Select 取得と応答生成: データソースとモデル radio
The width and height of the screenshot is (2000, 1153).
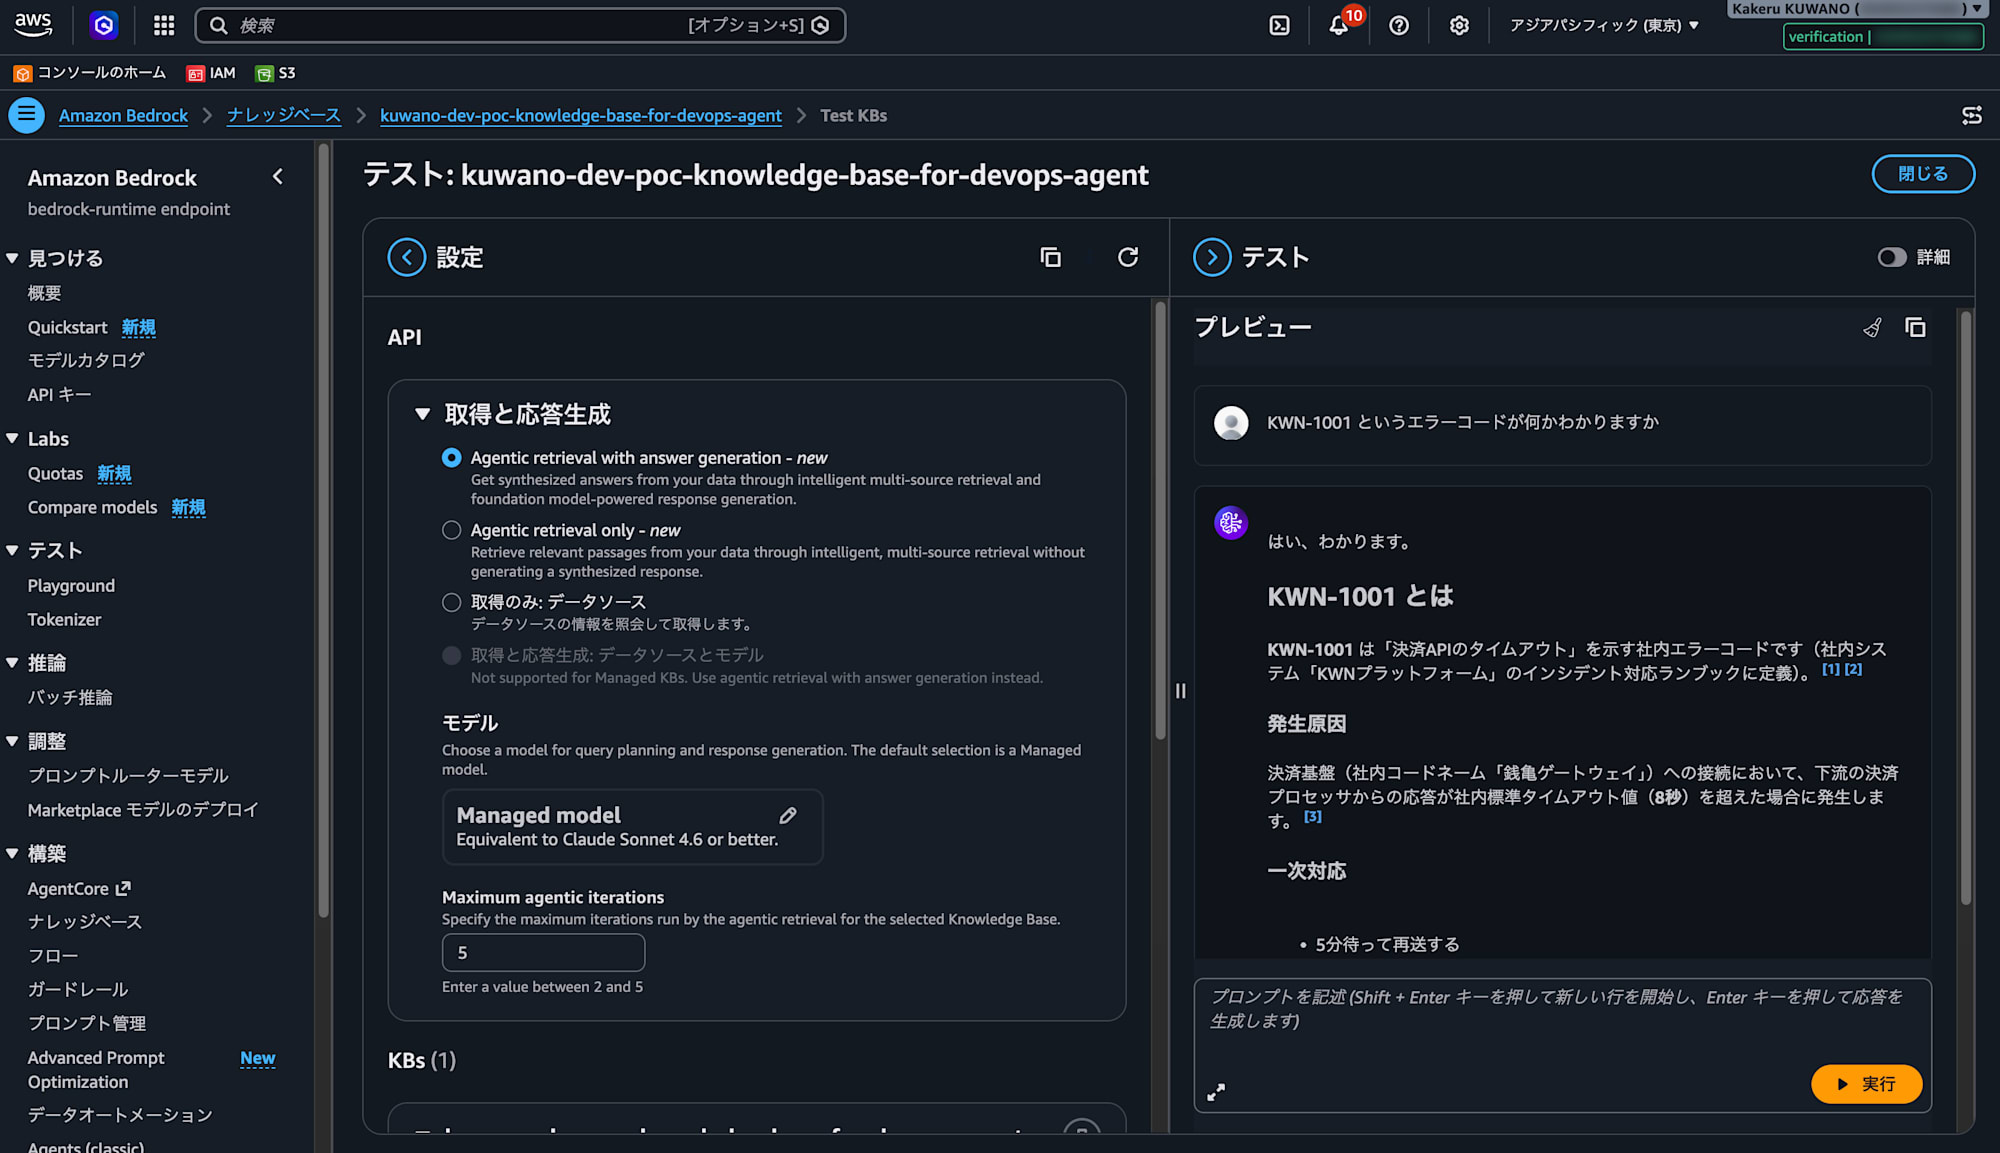452,655
